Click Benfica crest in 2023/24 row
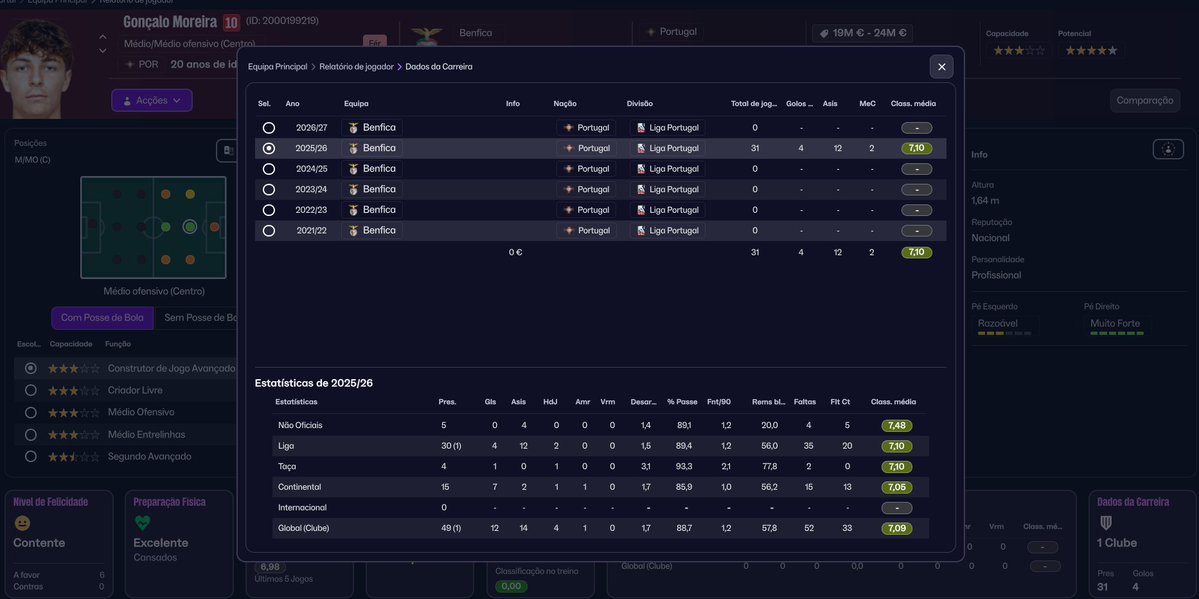Viewport: 1199px width, 599px height. pyautogui.click(x=353, y=190)
